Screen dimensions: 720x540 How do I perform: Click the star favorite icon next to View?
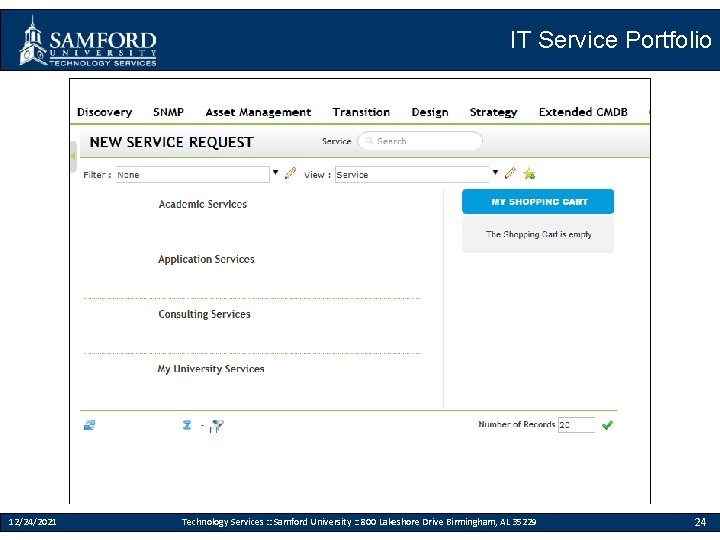[529, 174]
